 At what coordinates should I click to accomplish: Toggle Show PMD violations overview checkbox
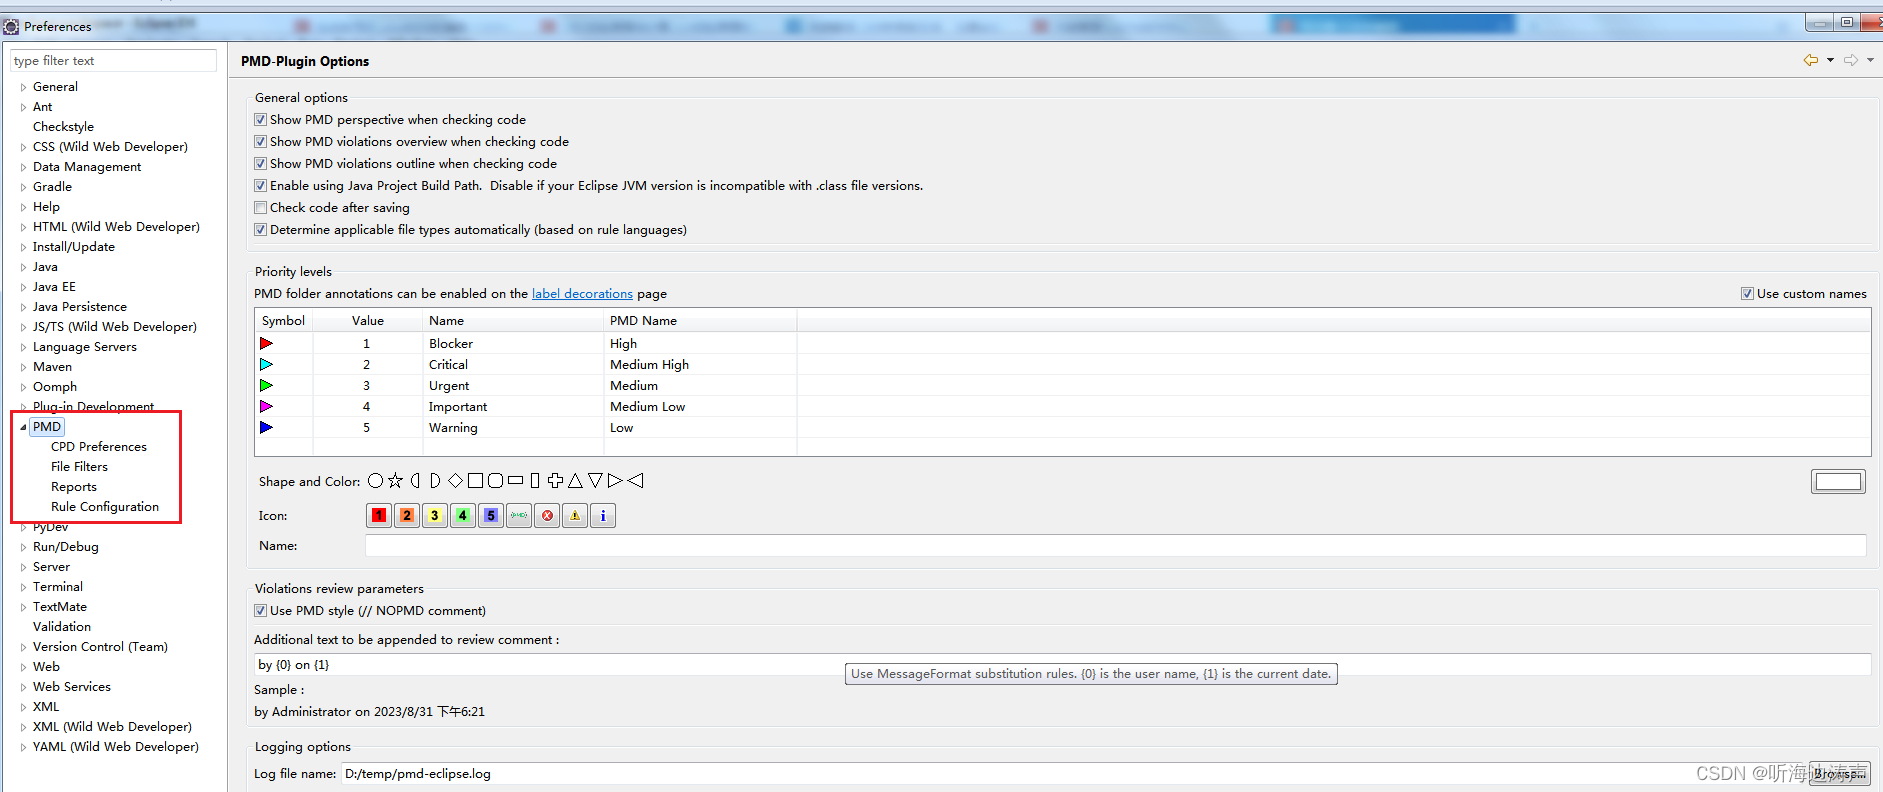tap(261, 141)
